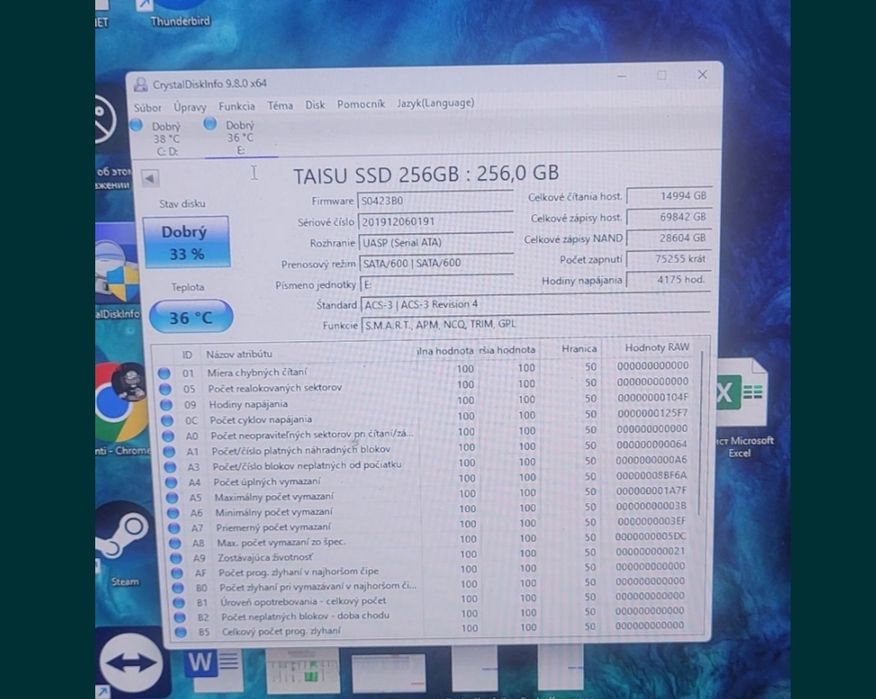876x699 pixels.
Task: Click the status icon of attribute A8
Action: 175,543
